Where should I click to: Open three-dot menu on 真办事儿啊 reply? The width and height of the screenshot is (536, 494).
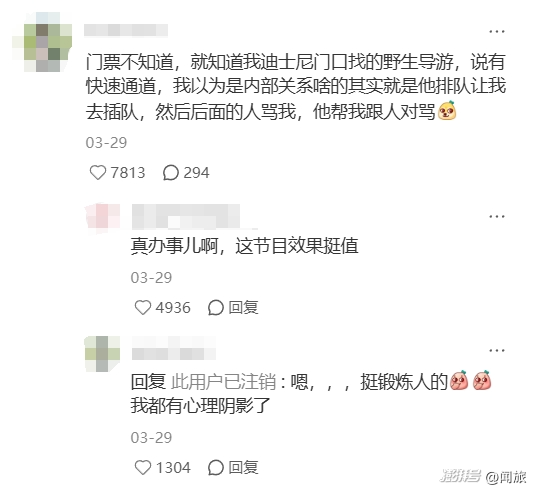click(497, 216)
